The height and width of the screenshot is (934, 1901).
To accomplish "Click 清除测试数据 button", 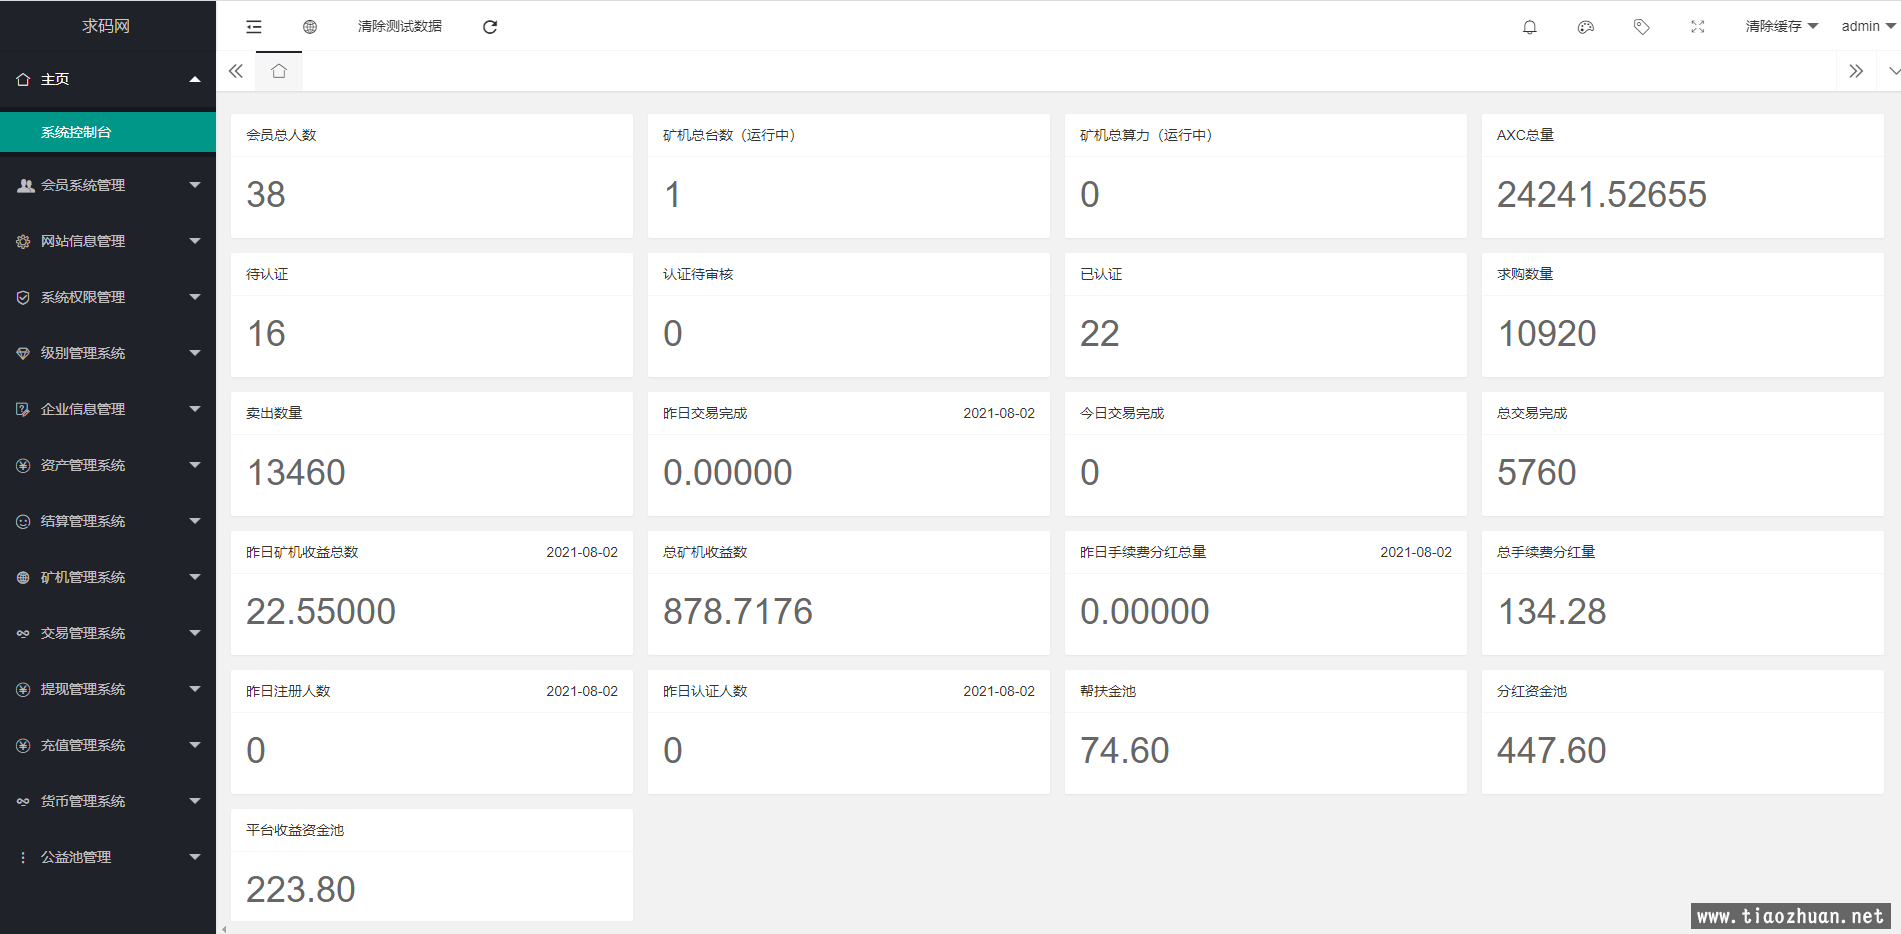I will [x=400, y=27].
